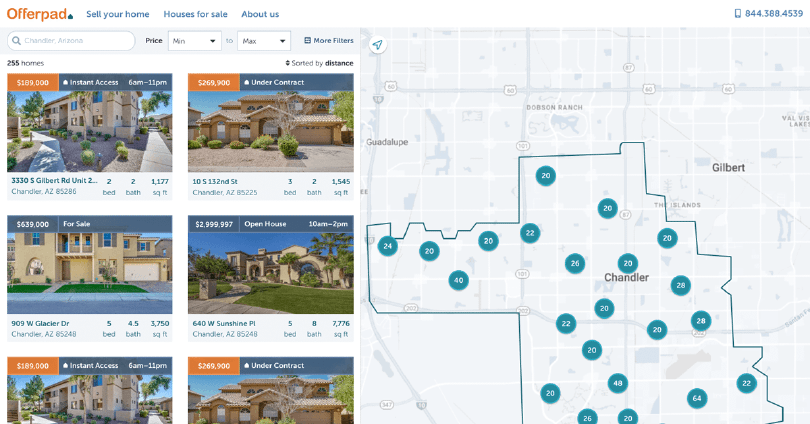The height and width of the screenshot is (424, 810).
Task: Click Chandler, AZ 85225 address line
Action: (x=225, y=192)
